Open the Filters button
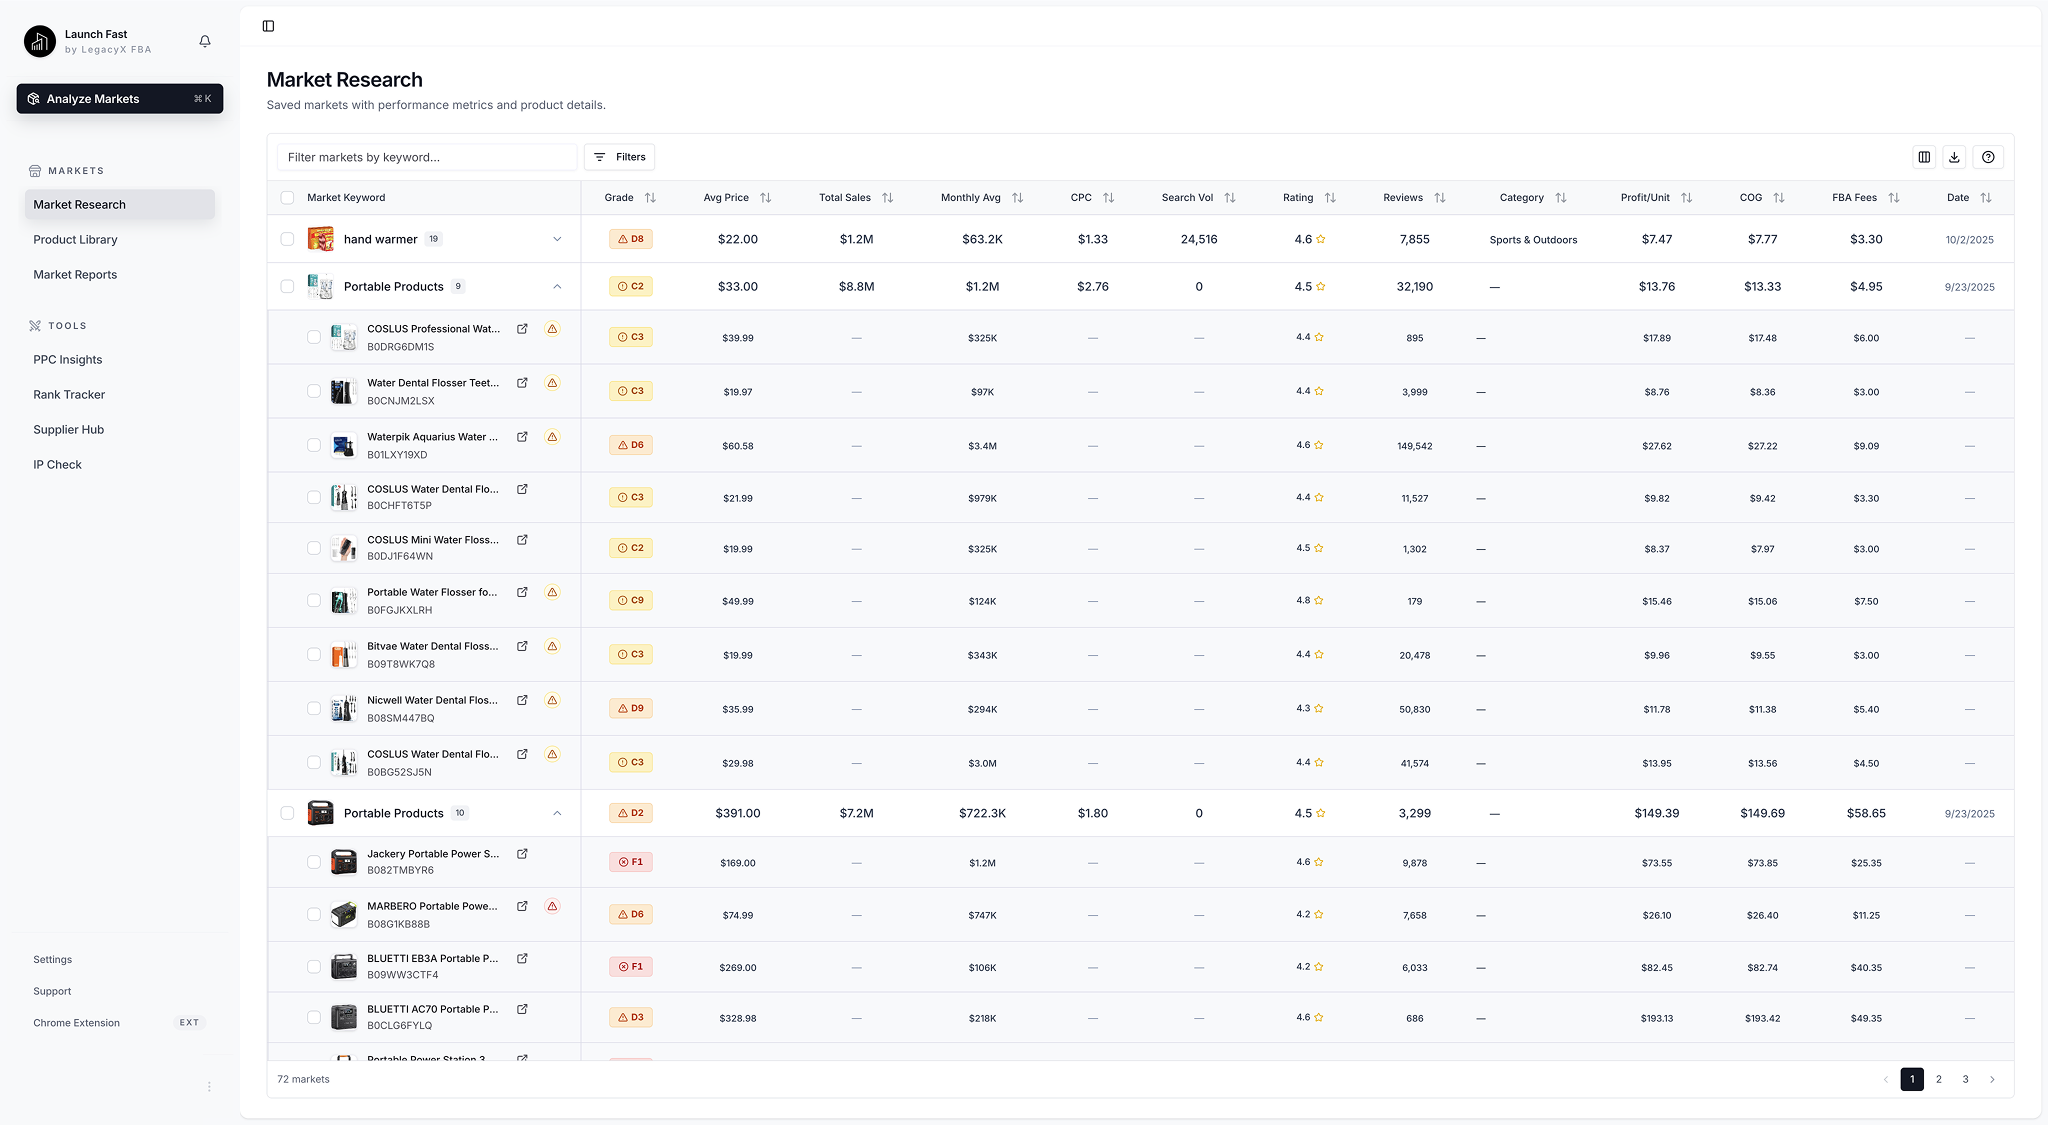Viewport: 2048px width, 1125px height. click(619, 157)
